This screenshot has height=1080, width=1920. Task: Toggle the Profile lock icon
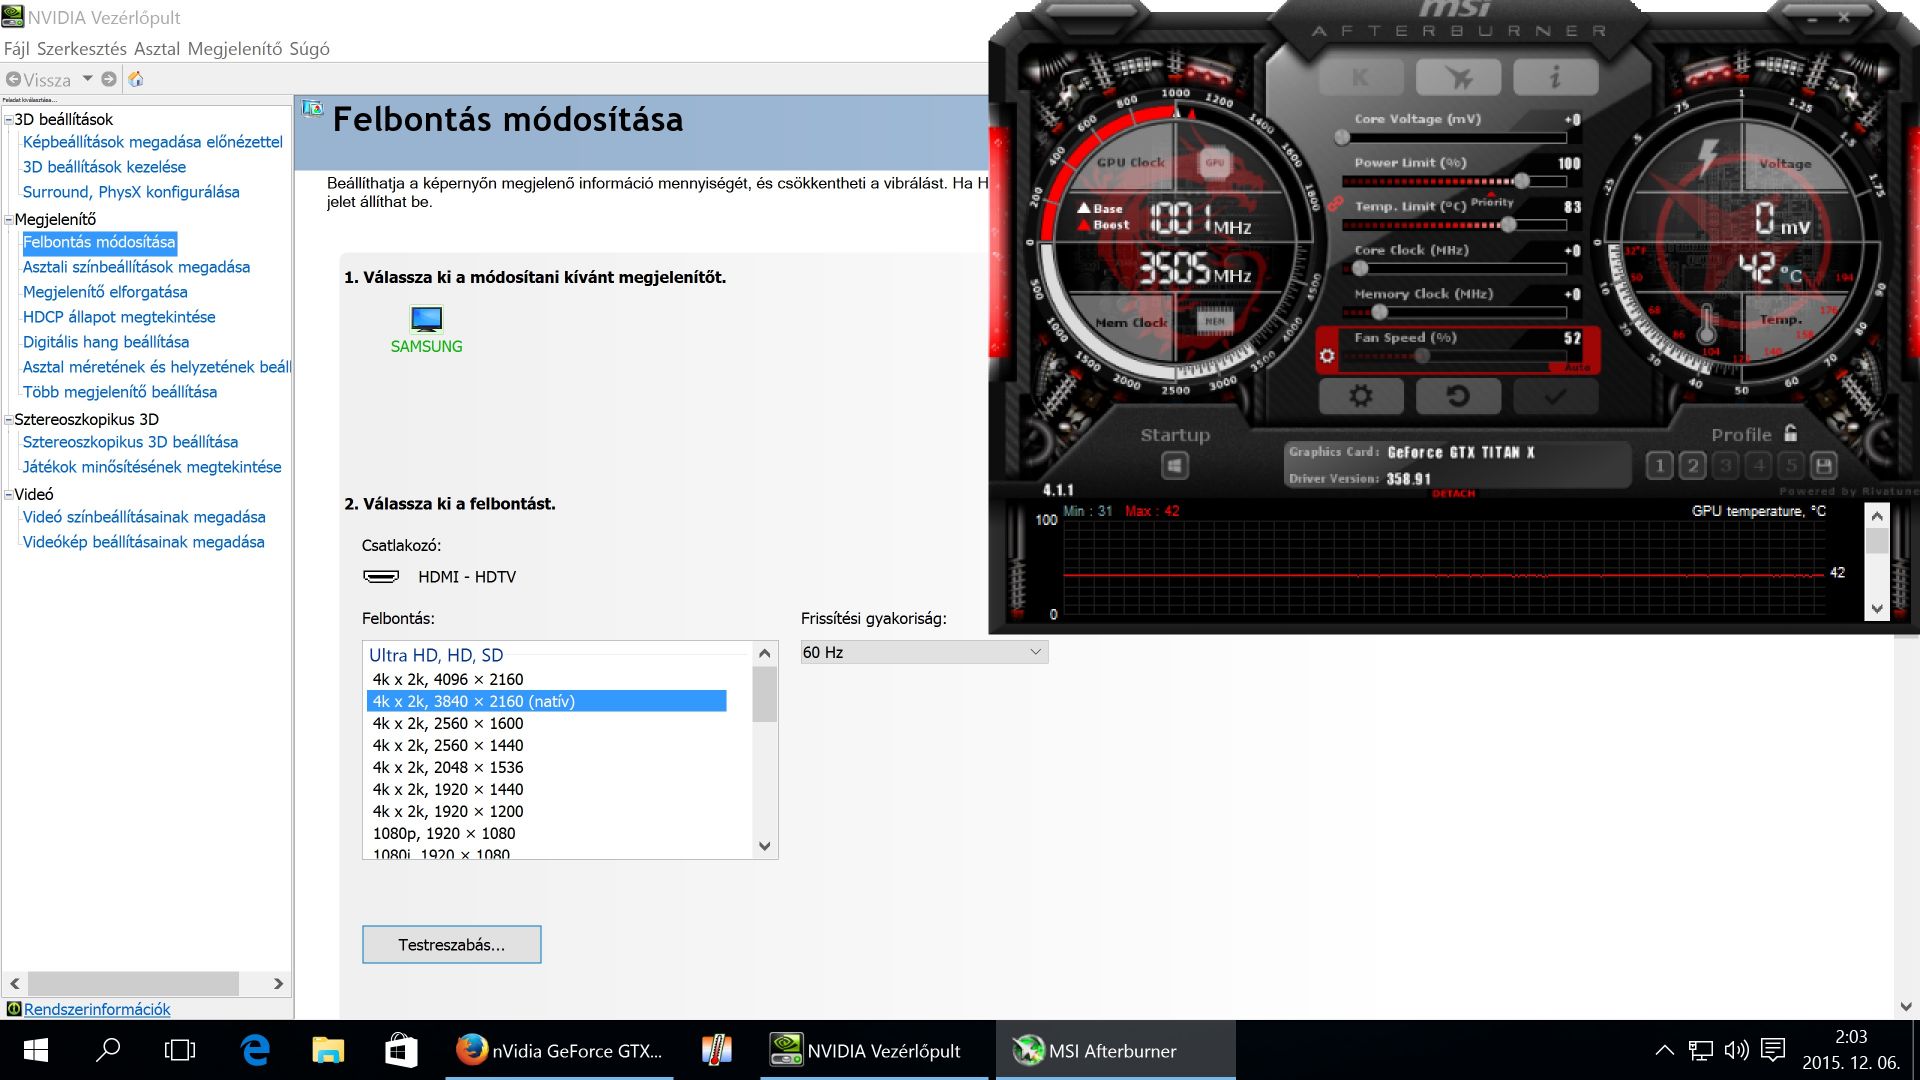(x=1790, y=433)
